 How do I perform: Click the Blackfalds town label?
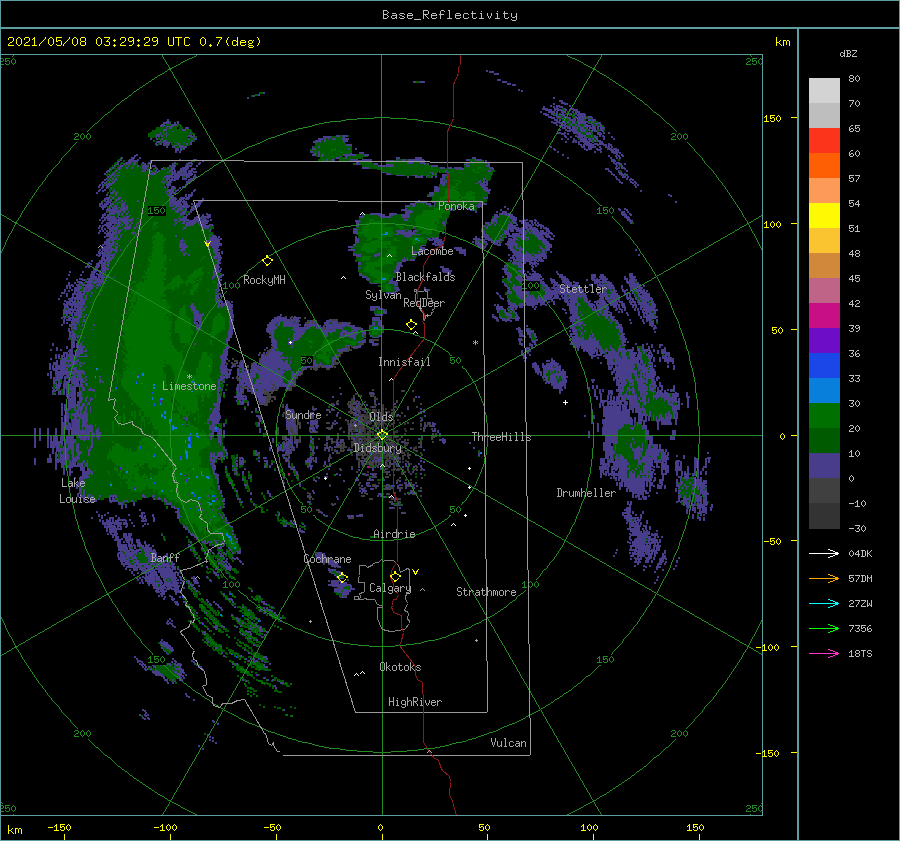click(425, 277)
